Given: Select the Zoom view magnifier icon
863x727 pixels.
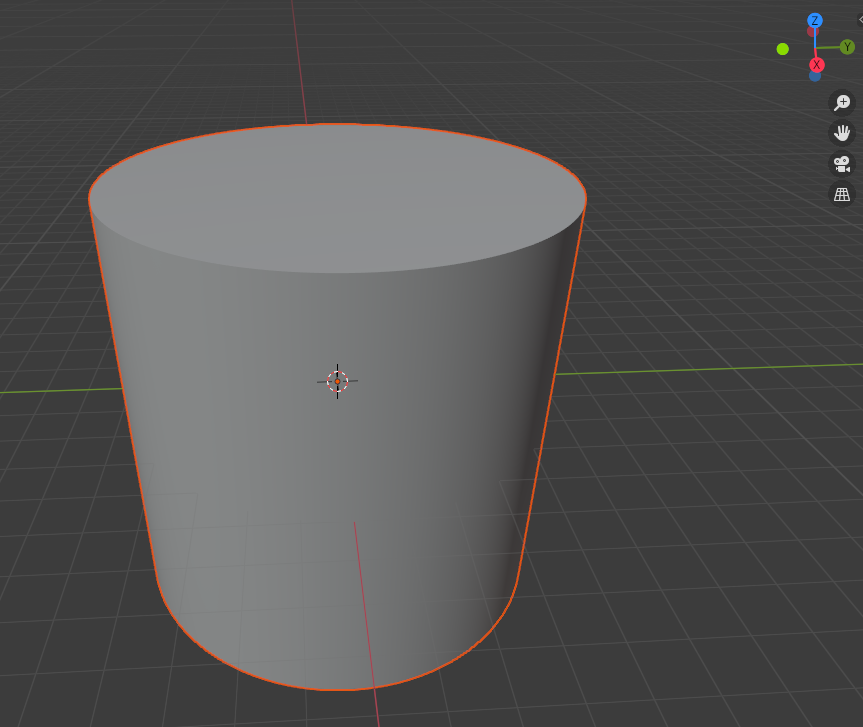Looking at the screenshot, I should 842,102.
